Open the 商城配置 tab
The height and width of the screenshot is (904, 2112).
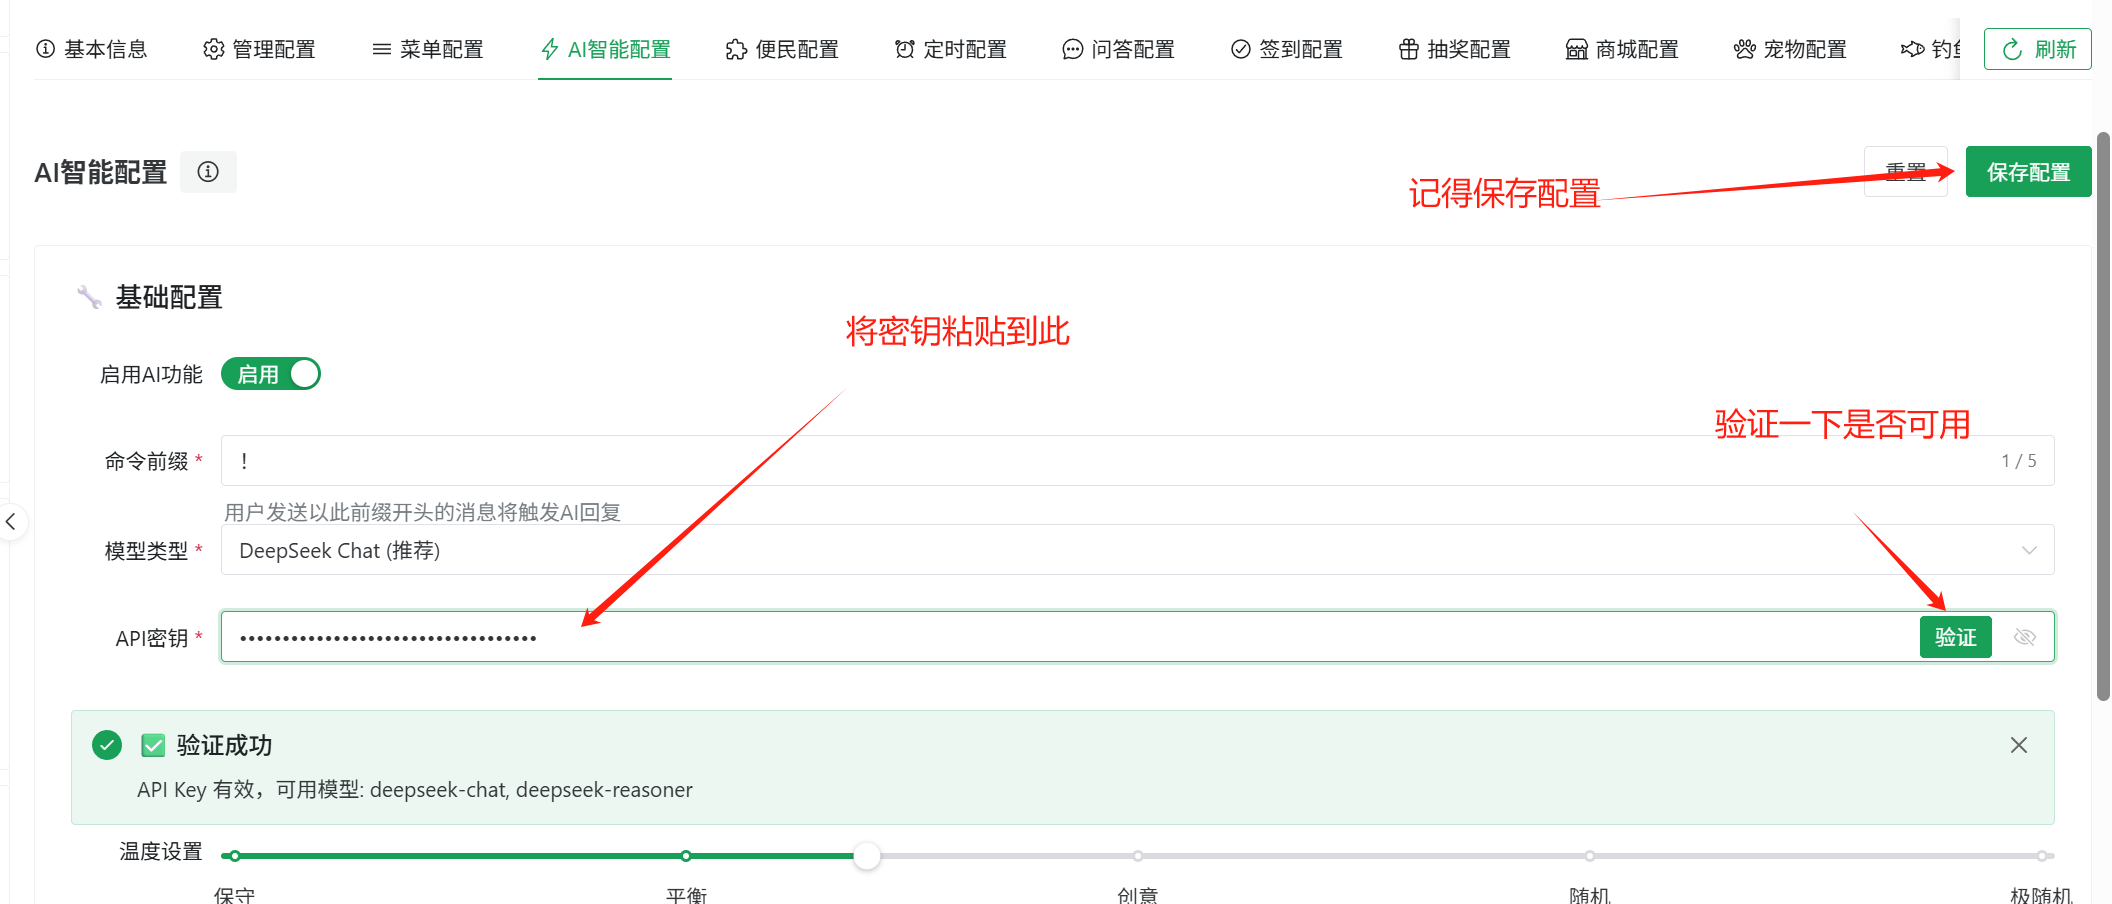click(x=1622, y=49)
